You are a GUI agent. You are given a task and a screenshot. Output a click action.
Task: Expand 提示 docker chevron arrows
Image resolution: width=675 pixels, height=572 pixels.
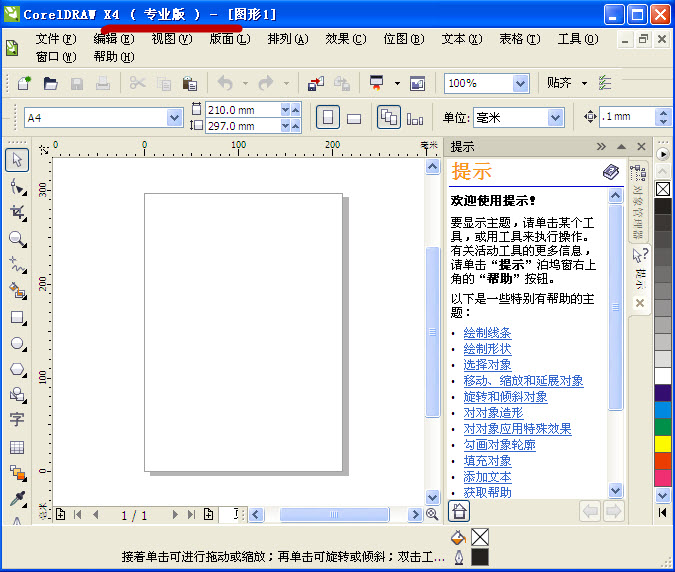601,147
